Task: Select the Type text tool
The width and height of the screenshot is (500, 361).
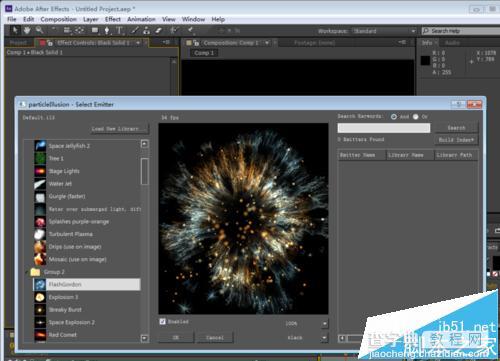Action: coord(119,31)
